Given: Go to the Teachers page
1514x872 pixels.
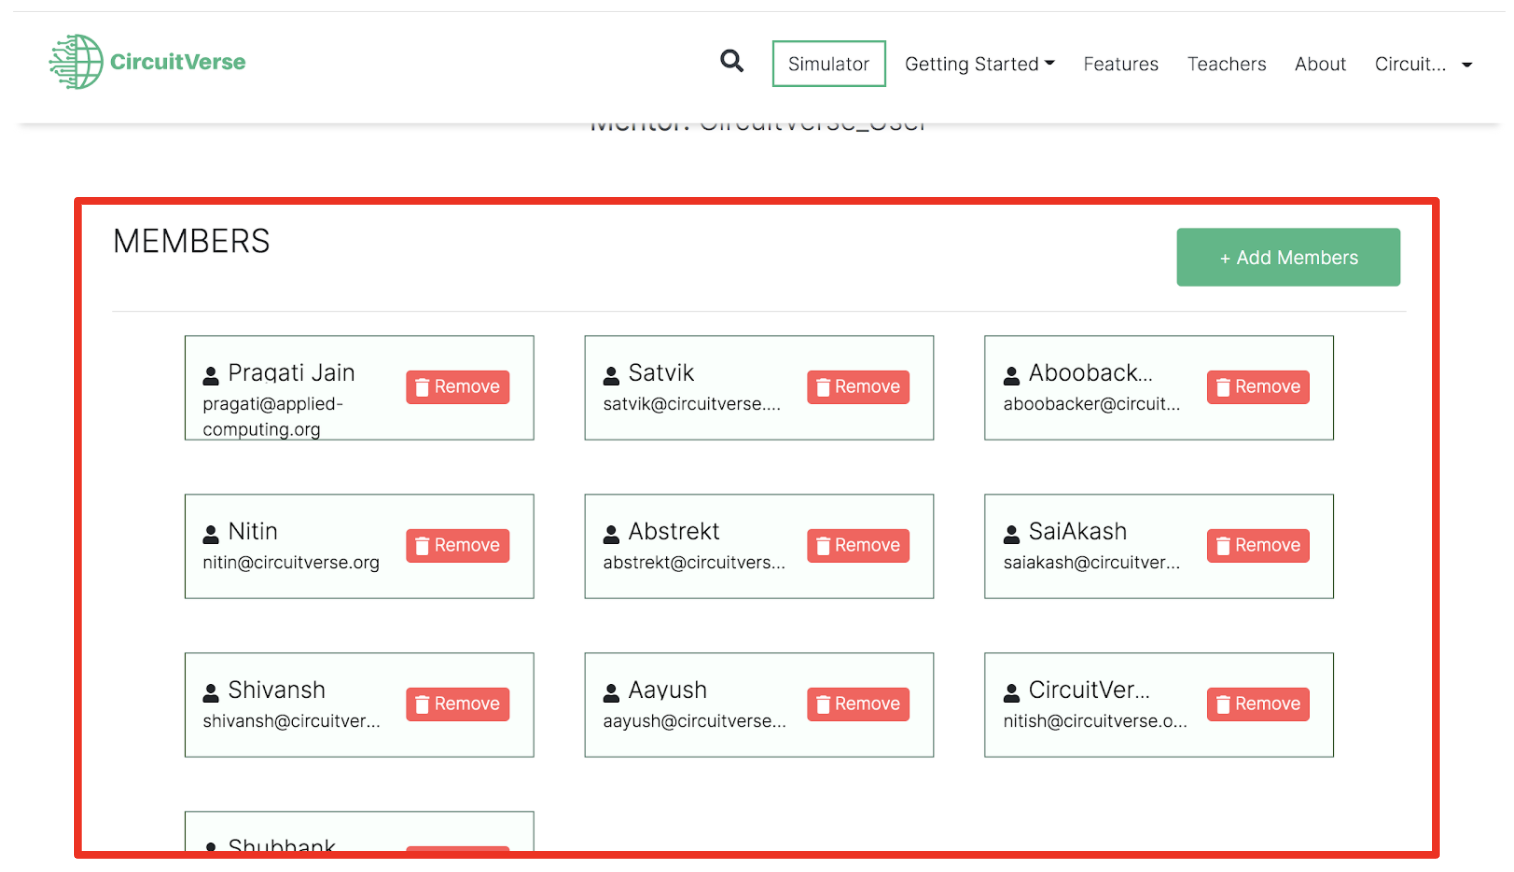Looking at the screenshot, I should point(1226,64).
